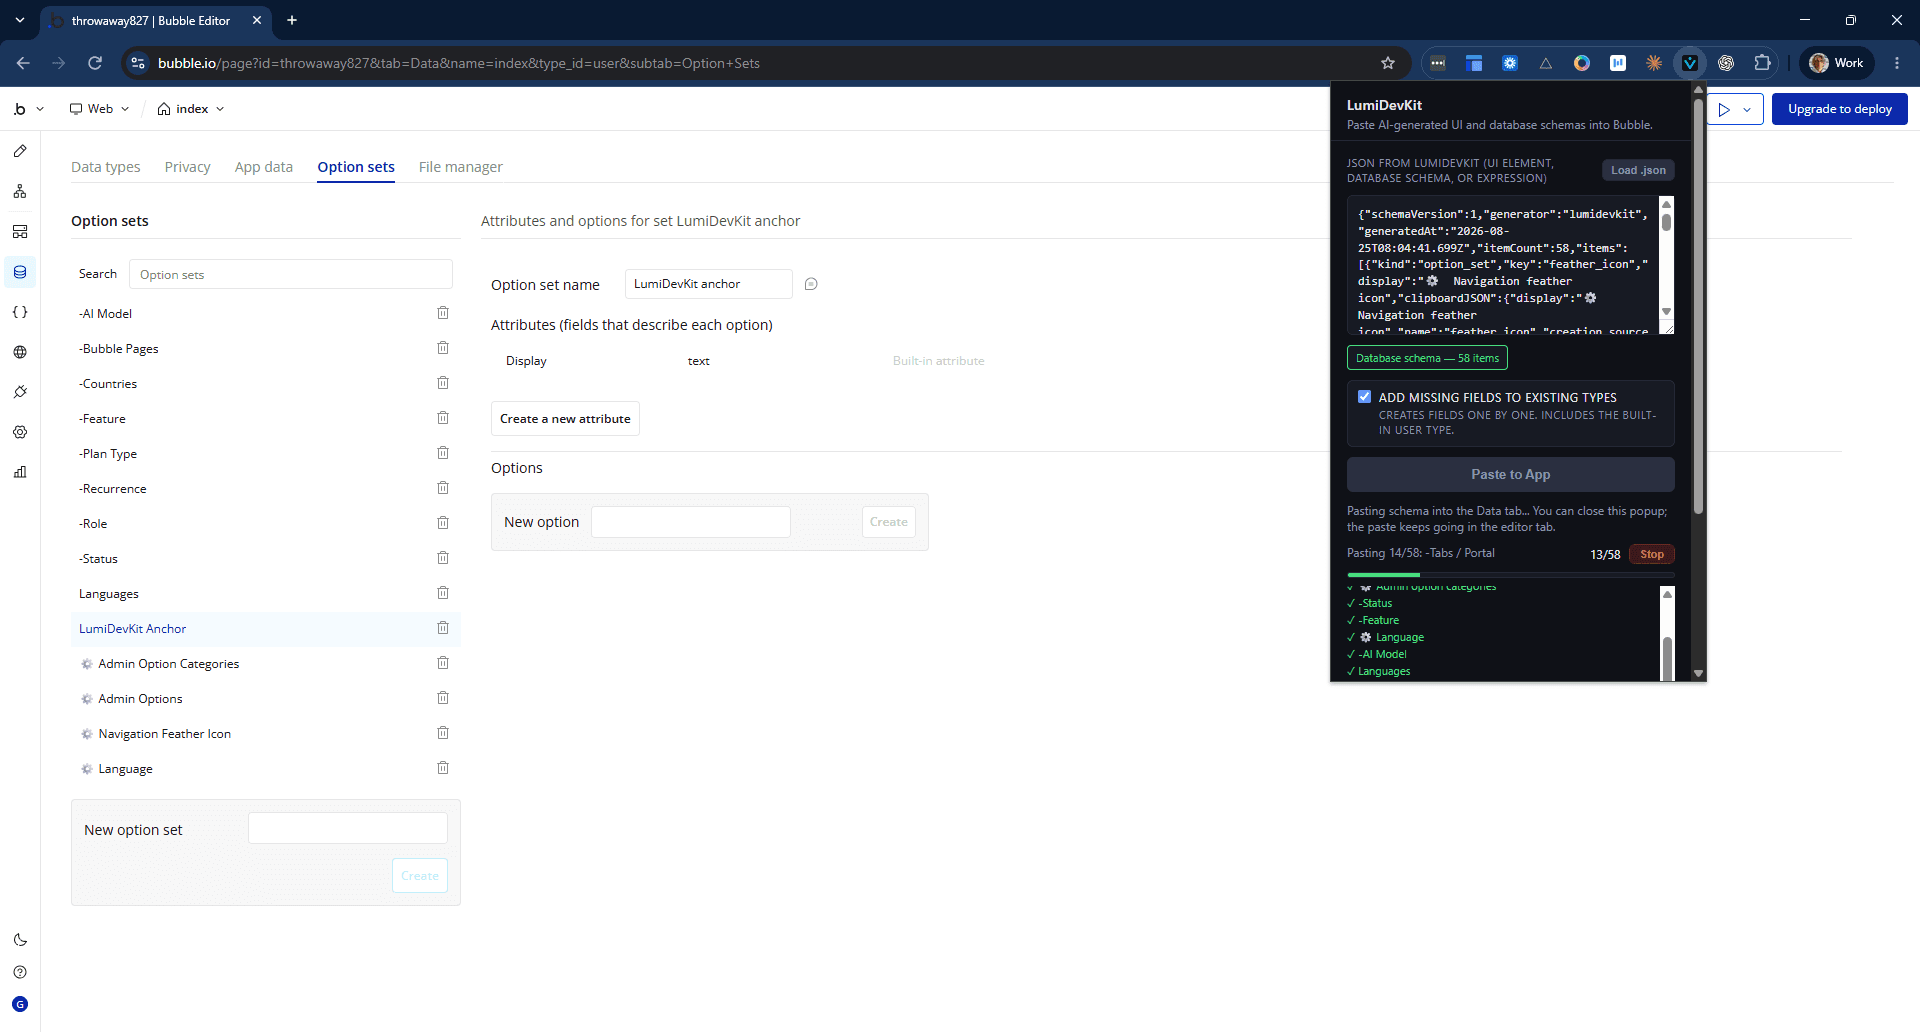The width and height of the screenshot is (1920, 1032).
Task: Expand the Preview options dropdown arrow
Action: pyautogui.click(x=1747, y=109)
